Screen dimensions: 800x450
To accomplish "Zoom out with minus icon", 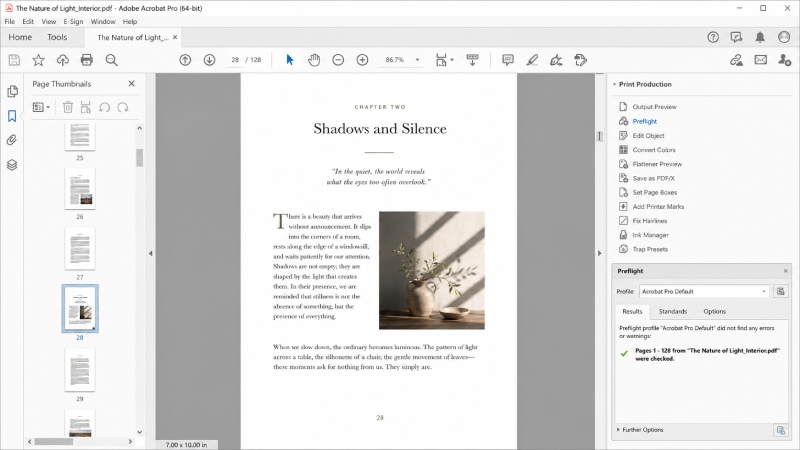I will click(x=338, y=60).
